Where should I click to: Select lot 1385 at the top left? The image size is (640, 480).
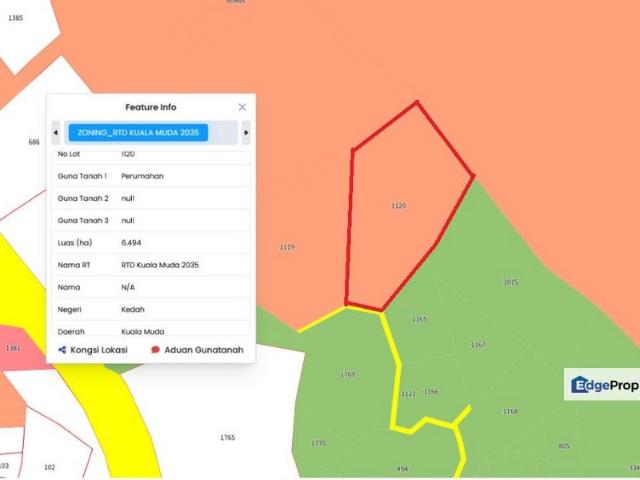[x=15, y=18]
